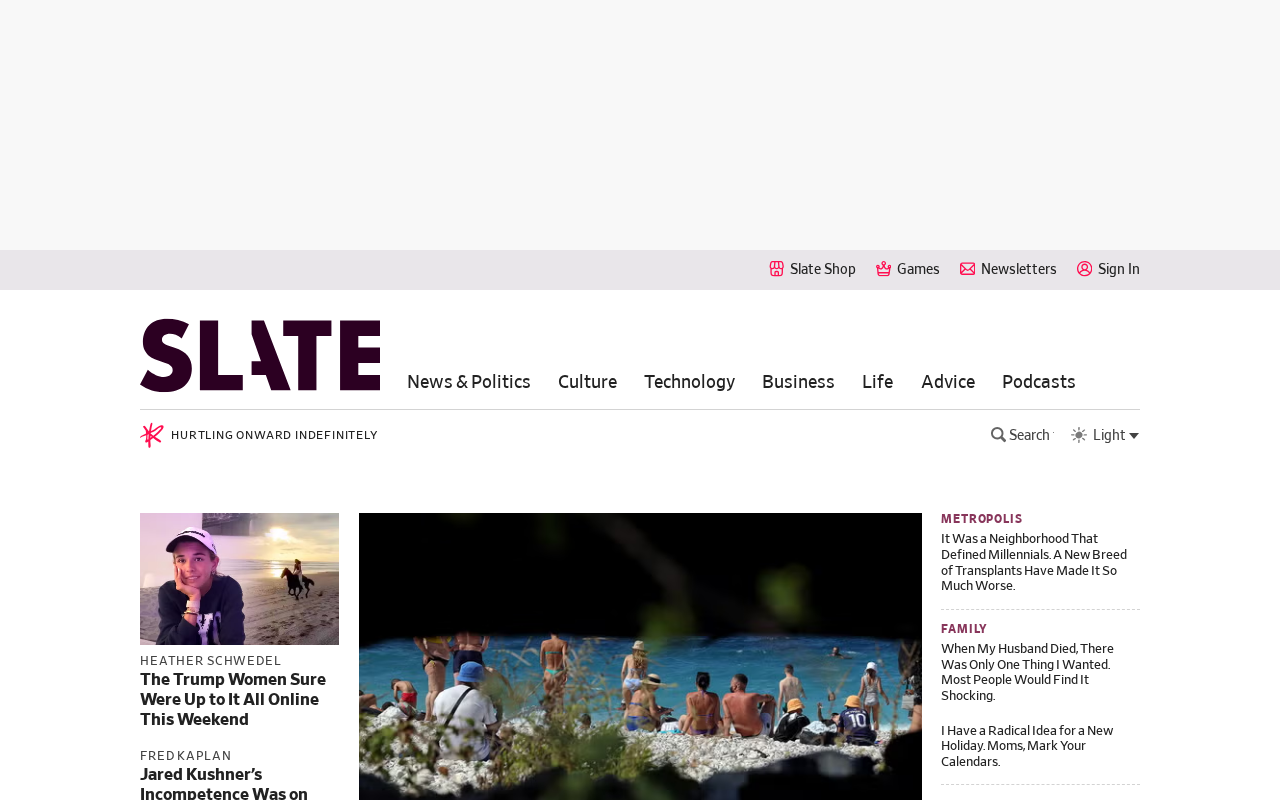Open the News & Politics menu

pyautogui.click(x=469, y=382)
